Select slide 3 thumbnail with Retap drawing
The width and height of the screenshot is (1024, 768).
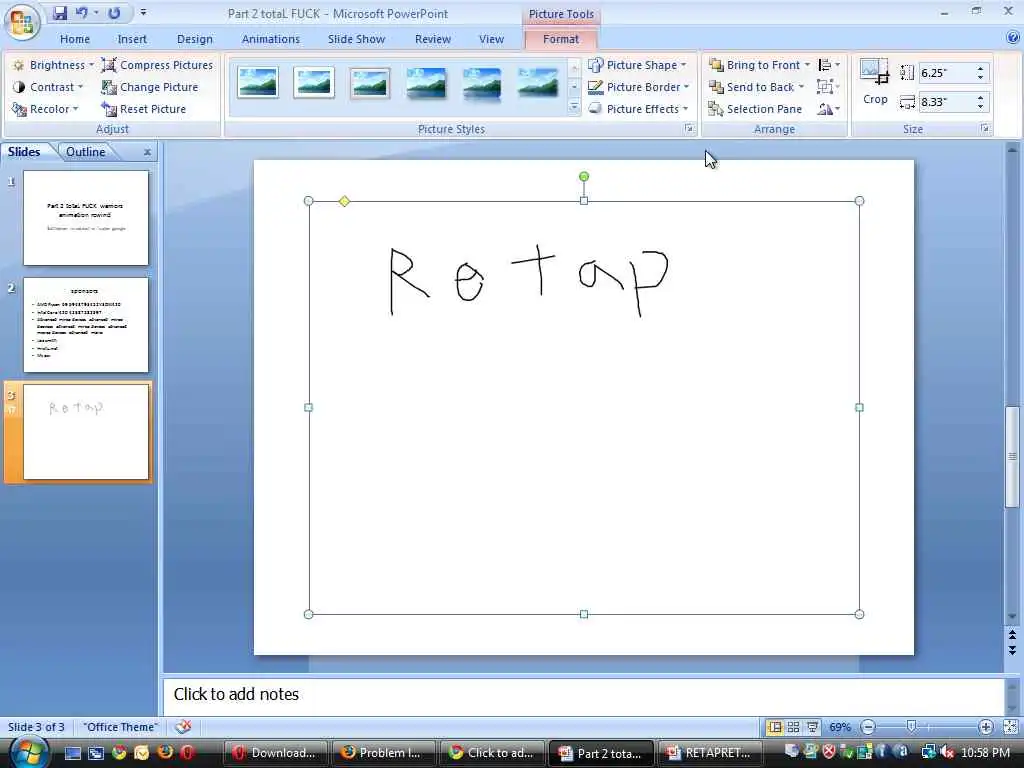pyautogui.click(x=86, y=432)
